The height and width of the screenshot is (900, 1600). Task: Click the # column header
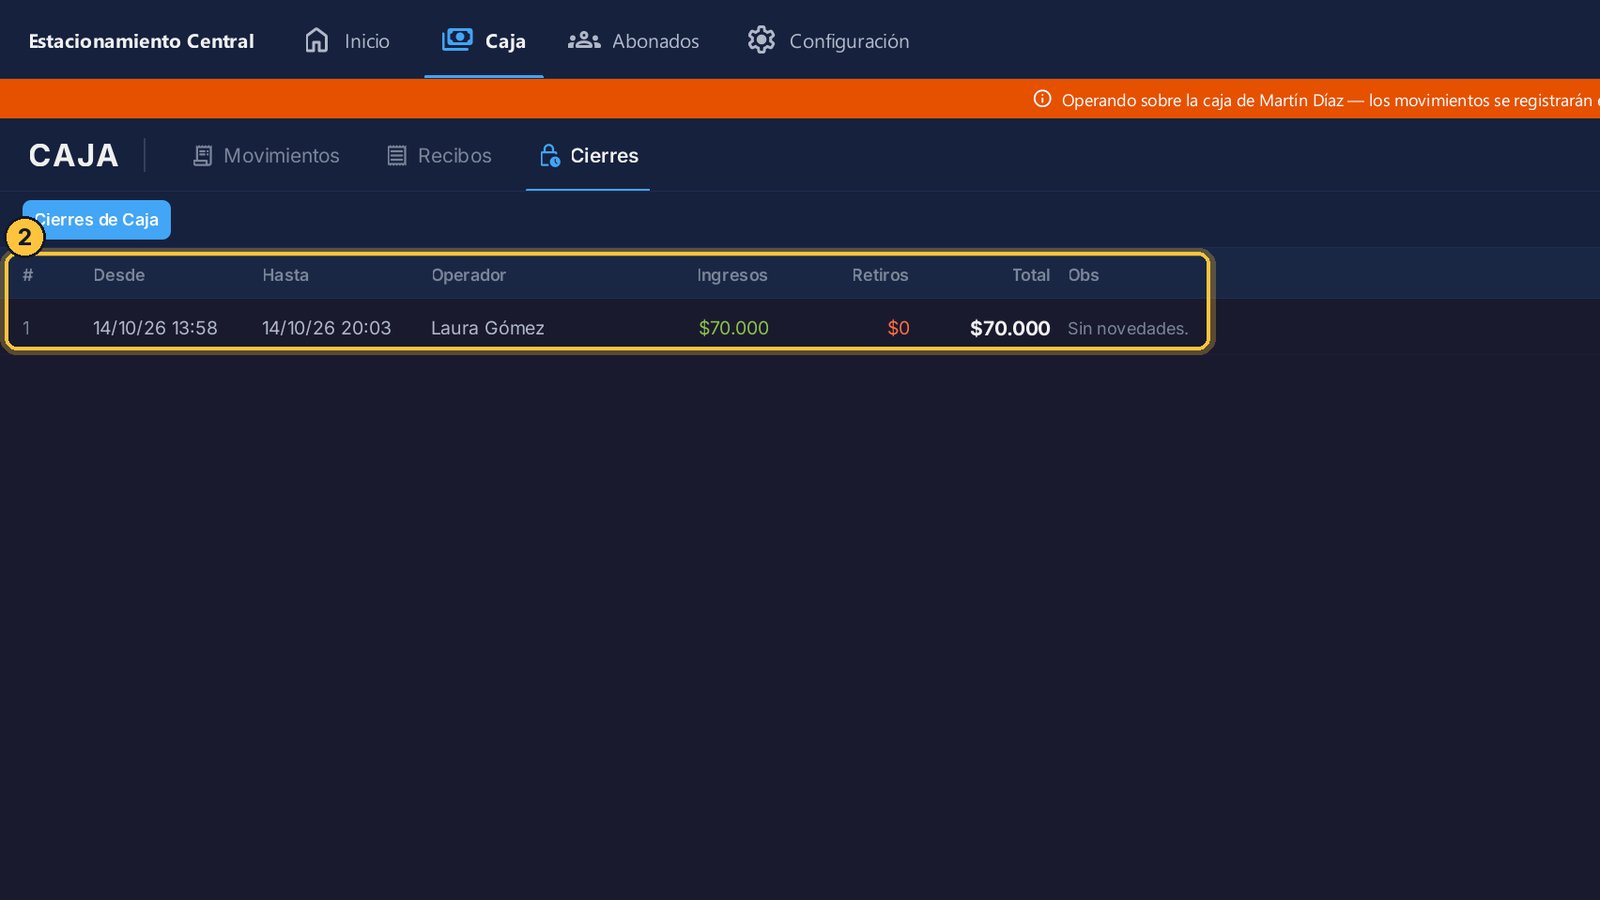(28, 275)
